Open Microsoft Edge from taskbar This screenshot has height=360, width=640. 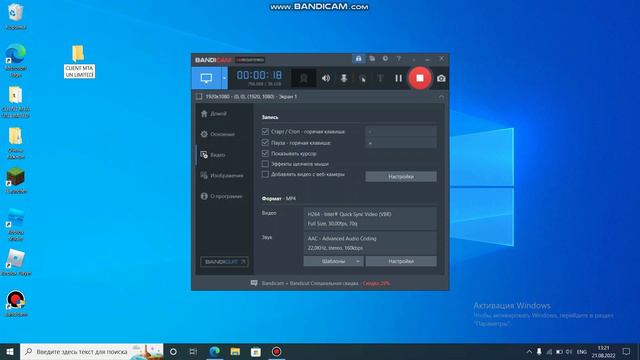214,351
